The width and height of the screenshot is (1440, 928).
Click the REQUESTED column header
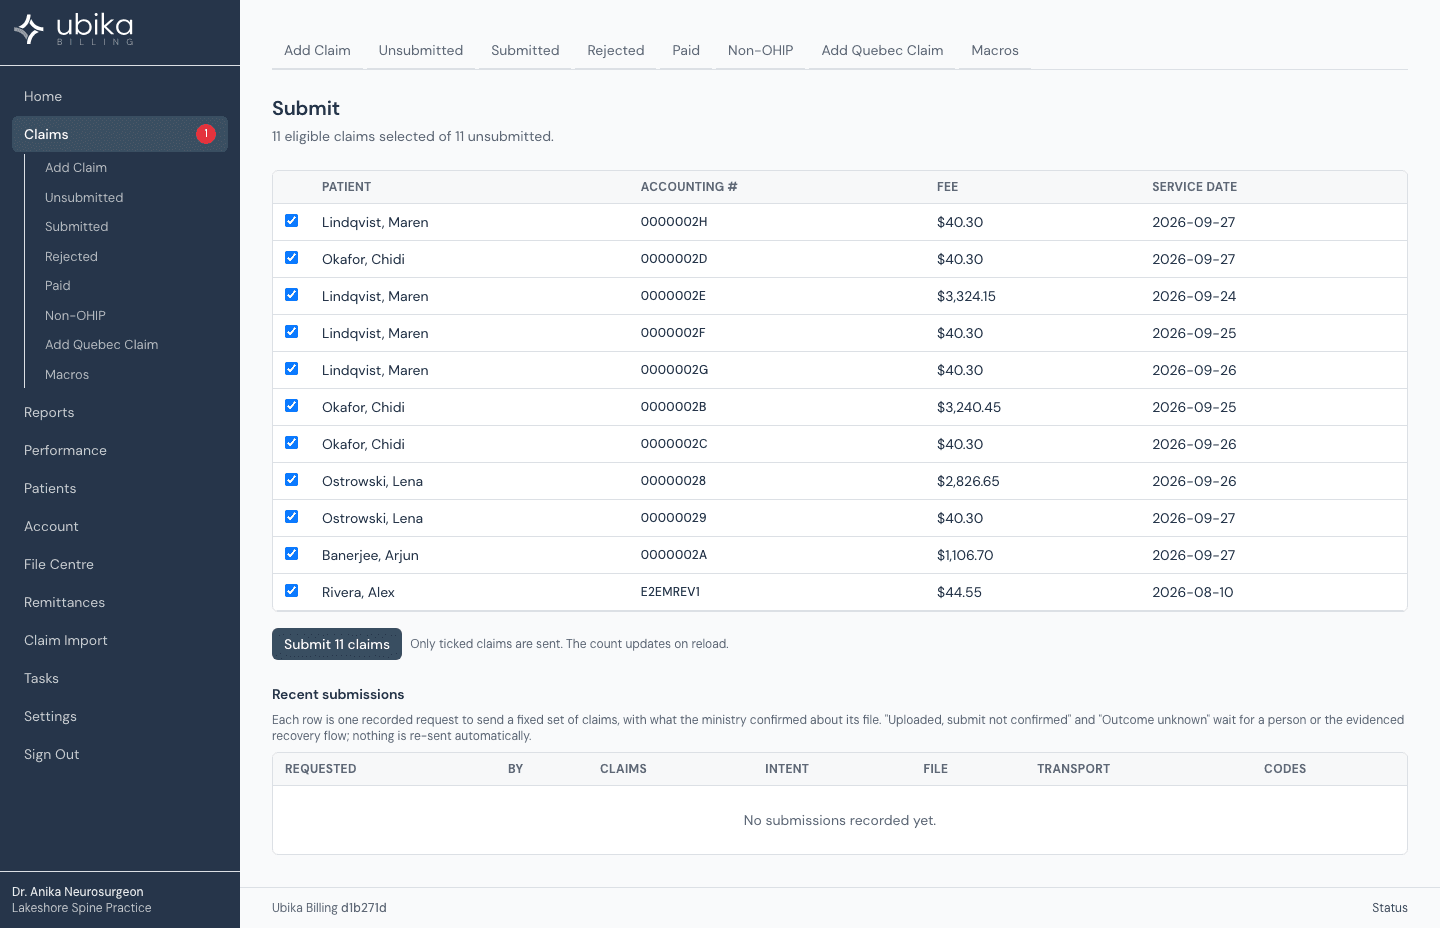click(x=320, y=769)
